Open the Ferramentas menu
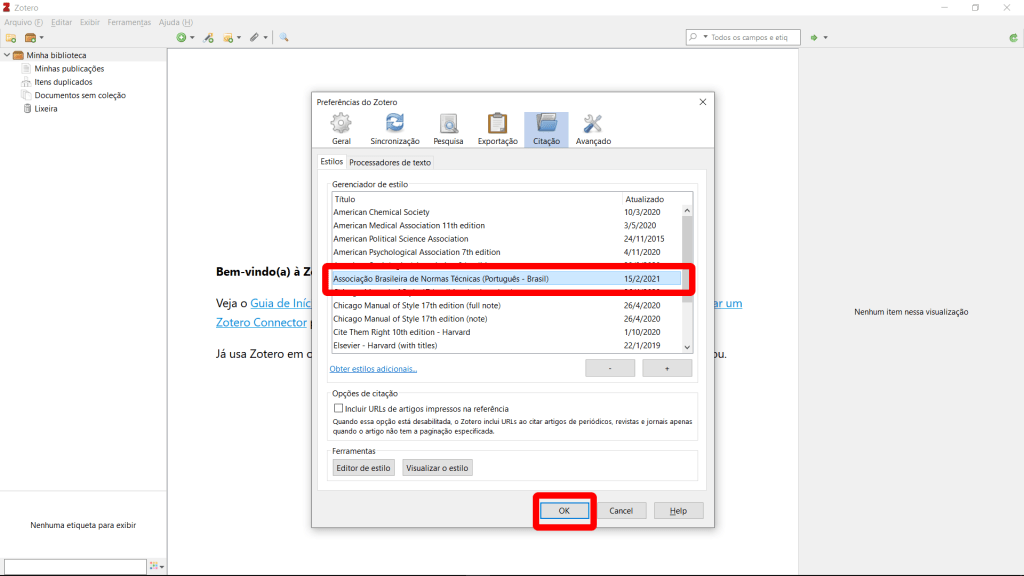Screen dimensions: 1024x576 click(129, 22)
